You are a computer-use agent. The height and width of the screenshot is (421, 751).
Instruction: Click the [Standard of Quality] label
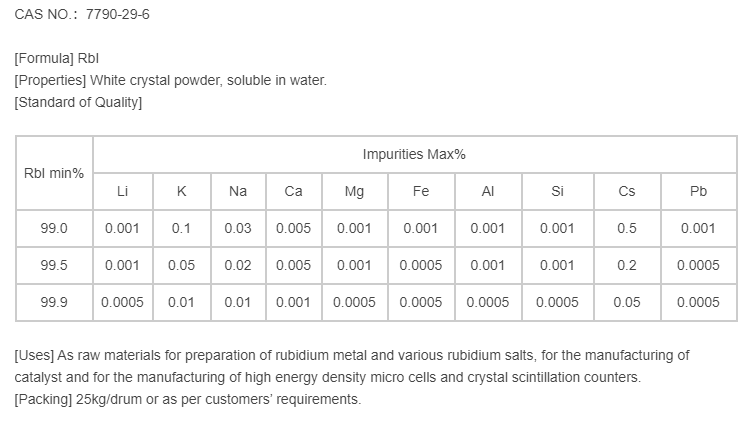[78, 102]
